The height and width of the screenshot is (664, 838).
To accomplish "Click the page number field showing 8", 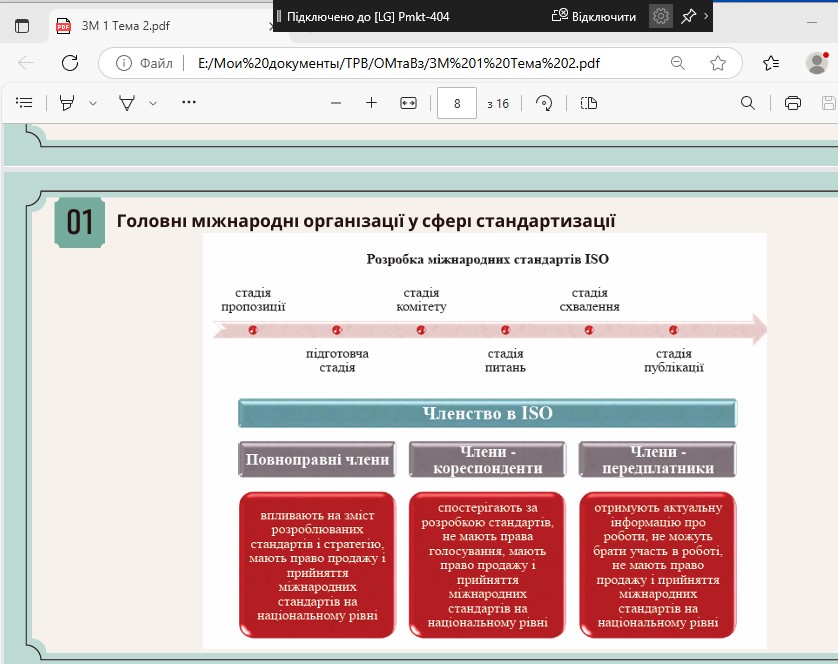I will click(x=457, y=103).
